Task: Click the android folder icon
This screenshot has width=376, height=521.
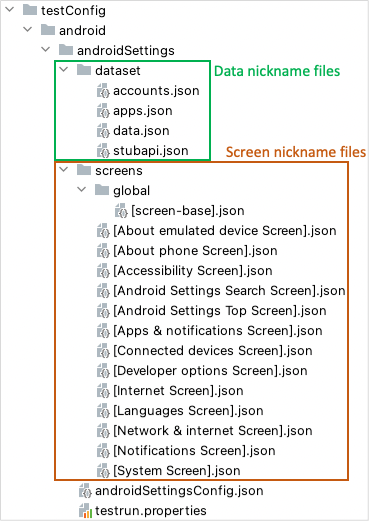Action: [x=48, y=30]
